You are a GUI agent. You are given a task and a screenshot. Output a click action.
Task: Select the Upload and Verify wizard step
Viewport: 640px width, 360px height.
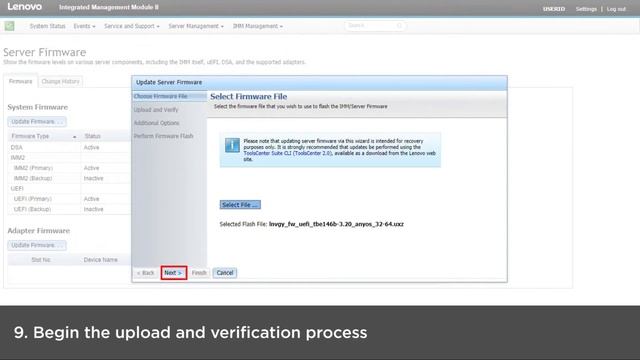tap(156, 110)
